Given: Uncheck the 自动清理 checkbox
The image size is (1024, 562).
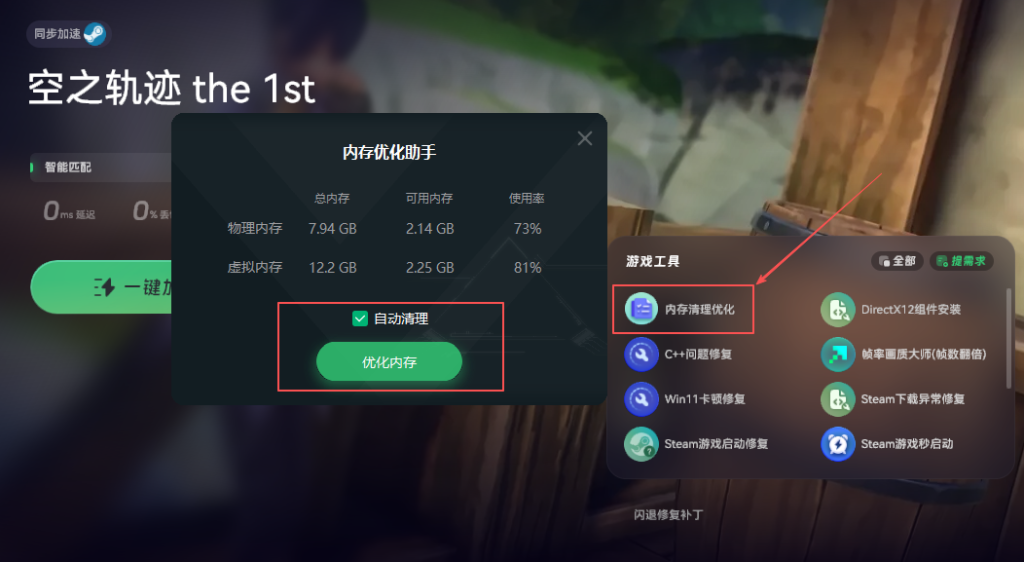Looking at the screenshot, I should 360,319.
